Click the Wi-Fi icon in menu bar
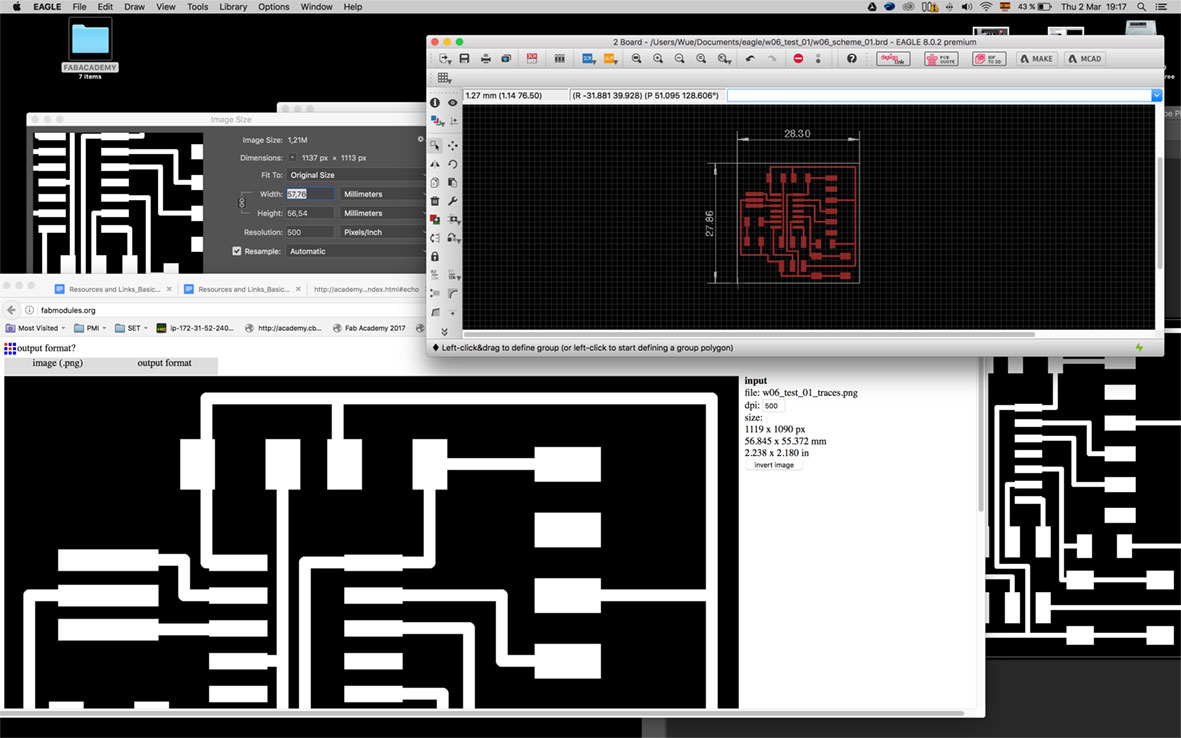 [986, 7]
